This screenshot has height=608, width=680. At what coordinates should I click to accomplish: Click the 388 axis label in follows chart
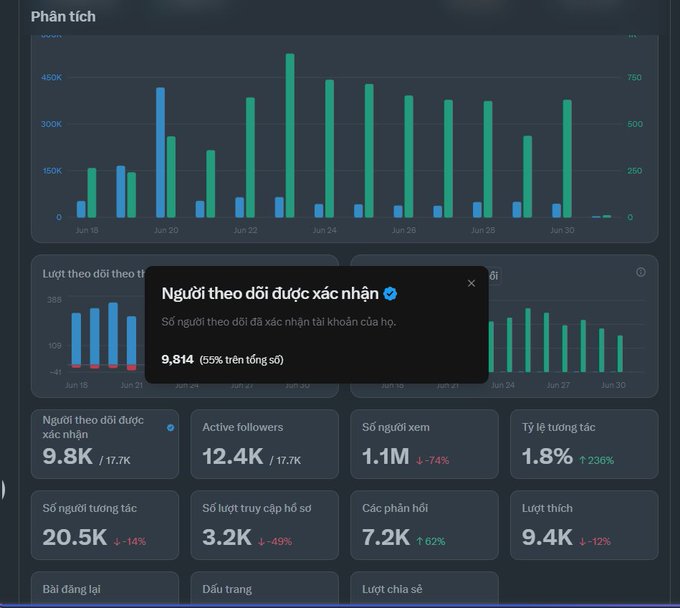[x=54, y=300]
